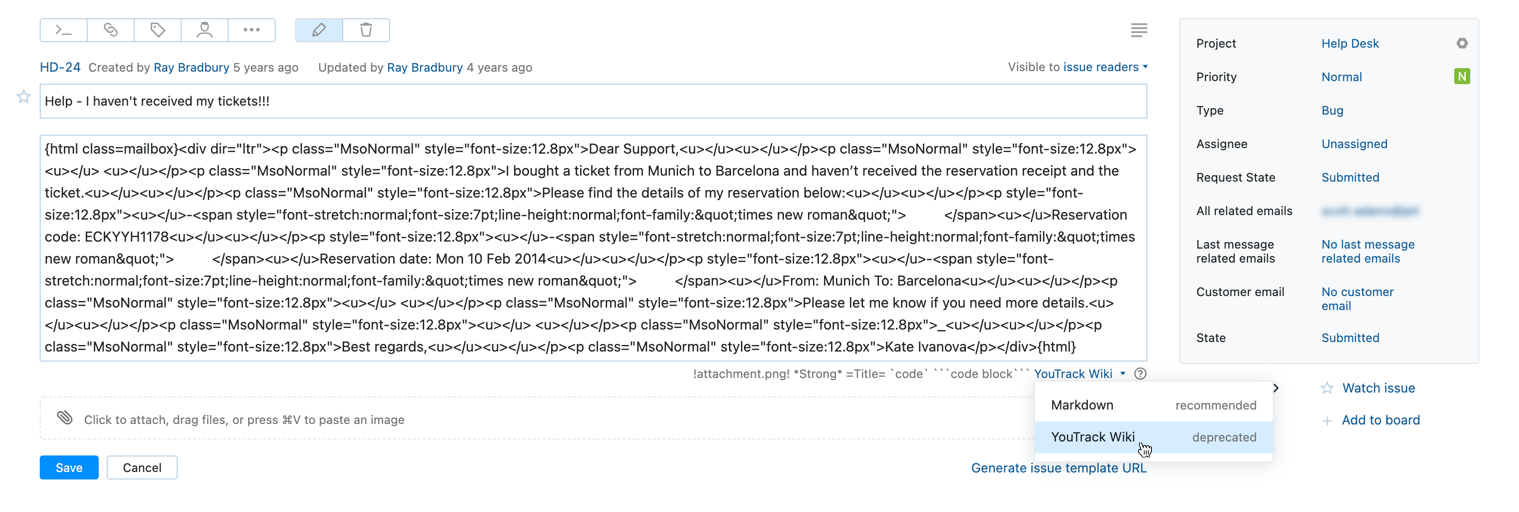Open the Priority Normal field dropdown
The image size is (1519, 512).
click(x=1341, y=77)
